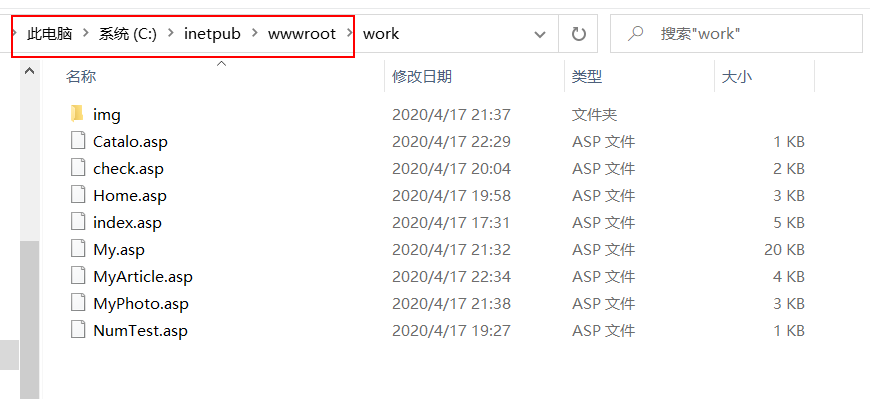Click the 2 KB size of check.asp

pos(789,169)
